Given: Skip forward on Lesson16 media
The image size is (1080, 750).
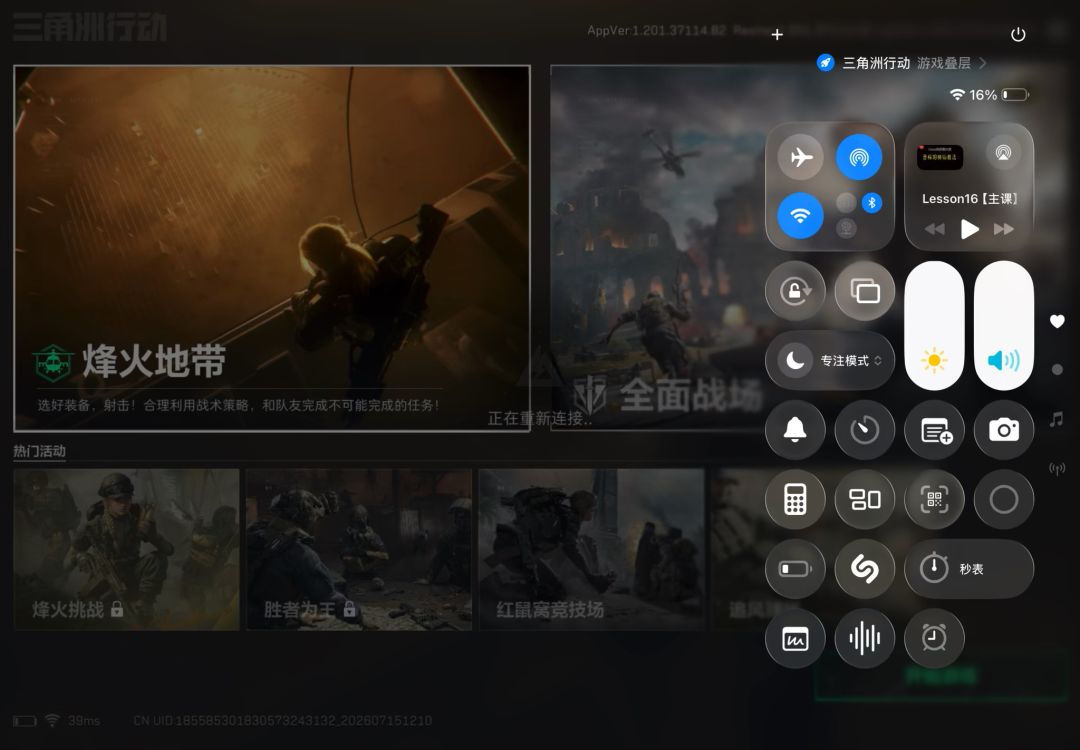Looking at the screenshot, I should (x=1004, y=229).
